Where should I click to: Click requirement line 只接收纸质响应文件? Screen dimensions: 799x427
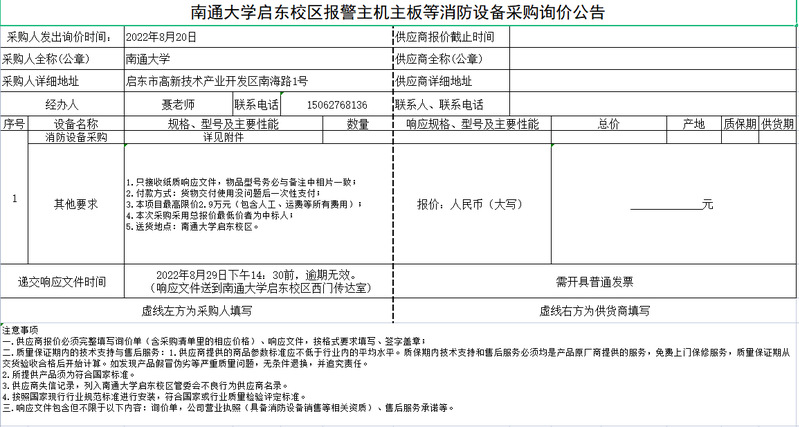[241, 182]
